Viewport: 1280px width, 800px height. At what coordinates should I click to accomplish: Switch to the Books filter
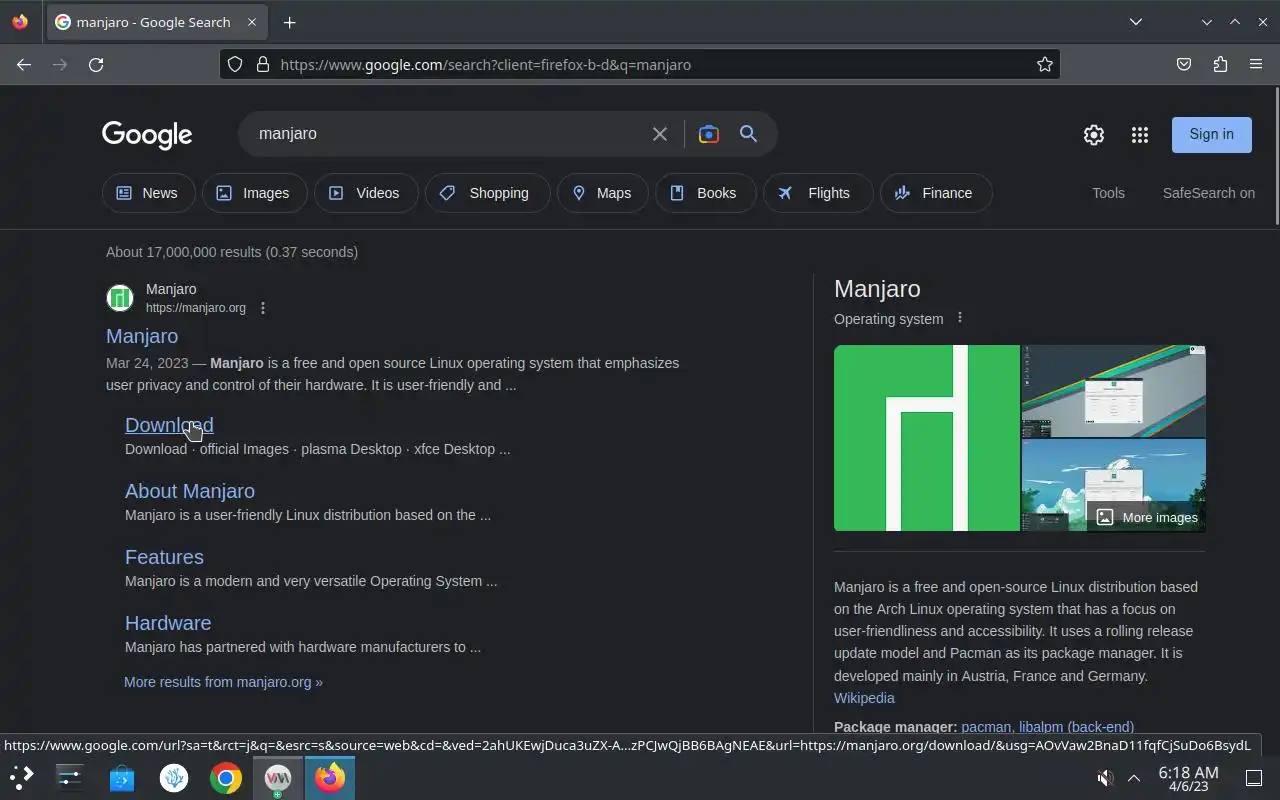(704, 193)
